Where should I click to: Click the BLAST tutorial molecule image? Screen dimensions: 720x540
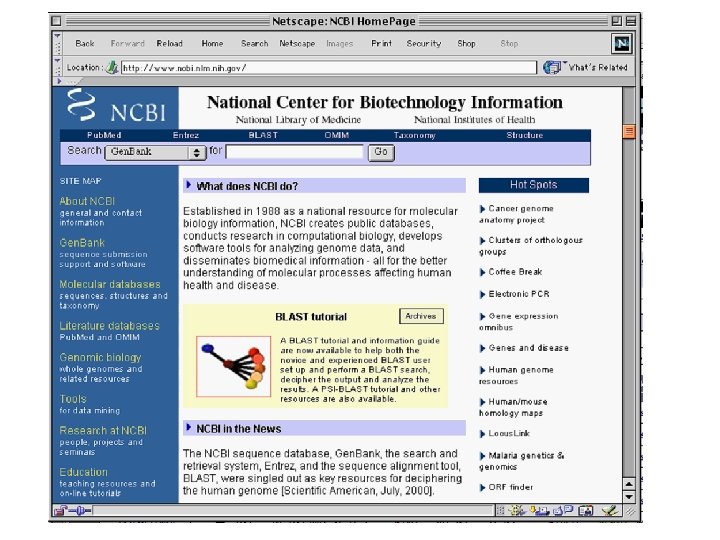(234, 366)
